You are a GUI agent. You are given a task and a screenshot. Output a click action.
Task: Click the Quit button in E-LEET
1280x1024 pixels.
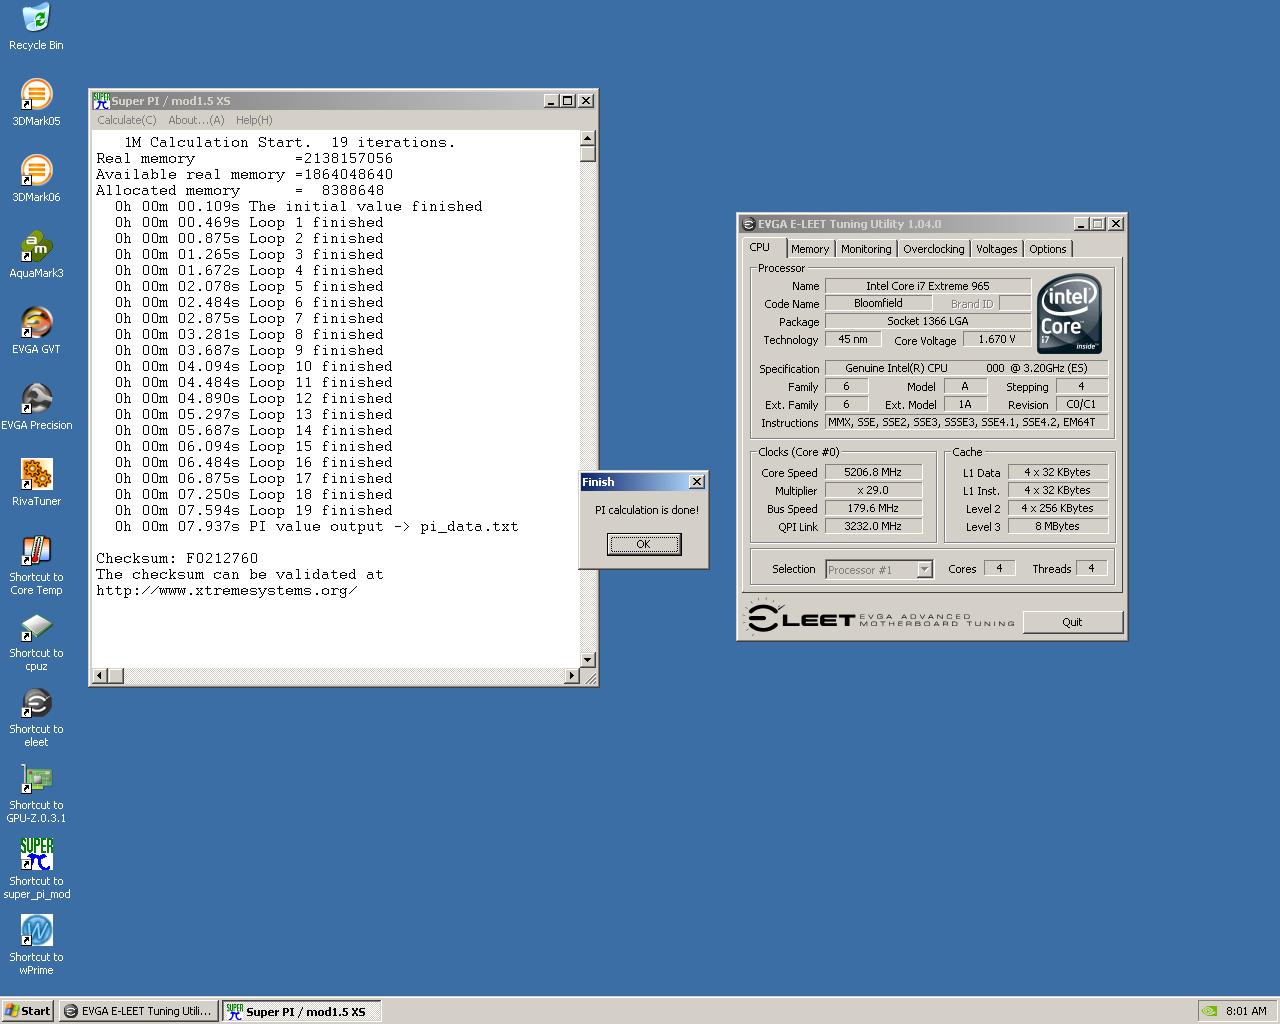[1072, 622]
